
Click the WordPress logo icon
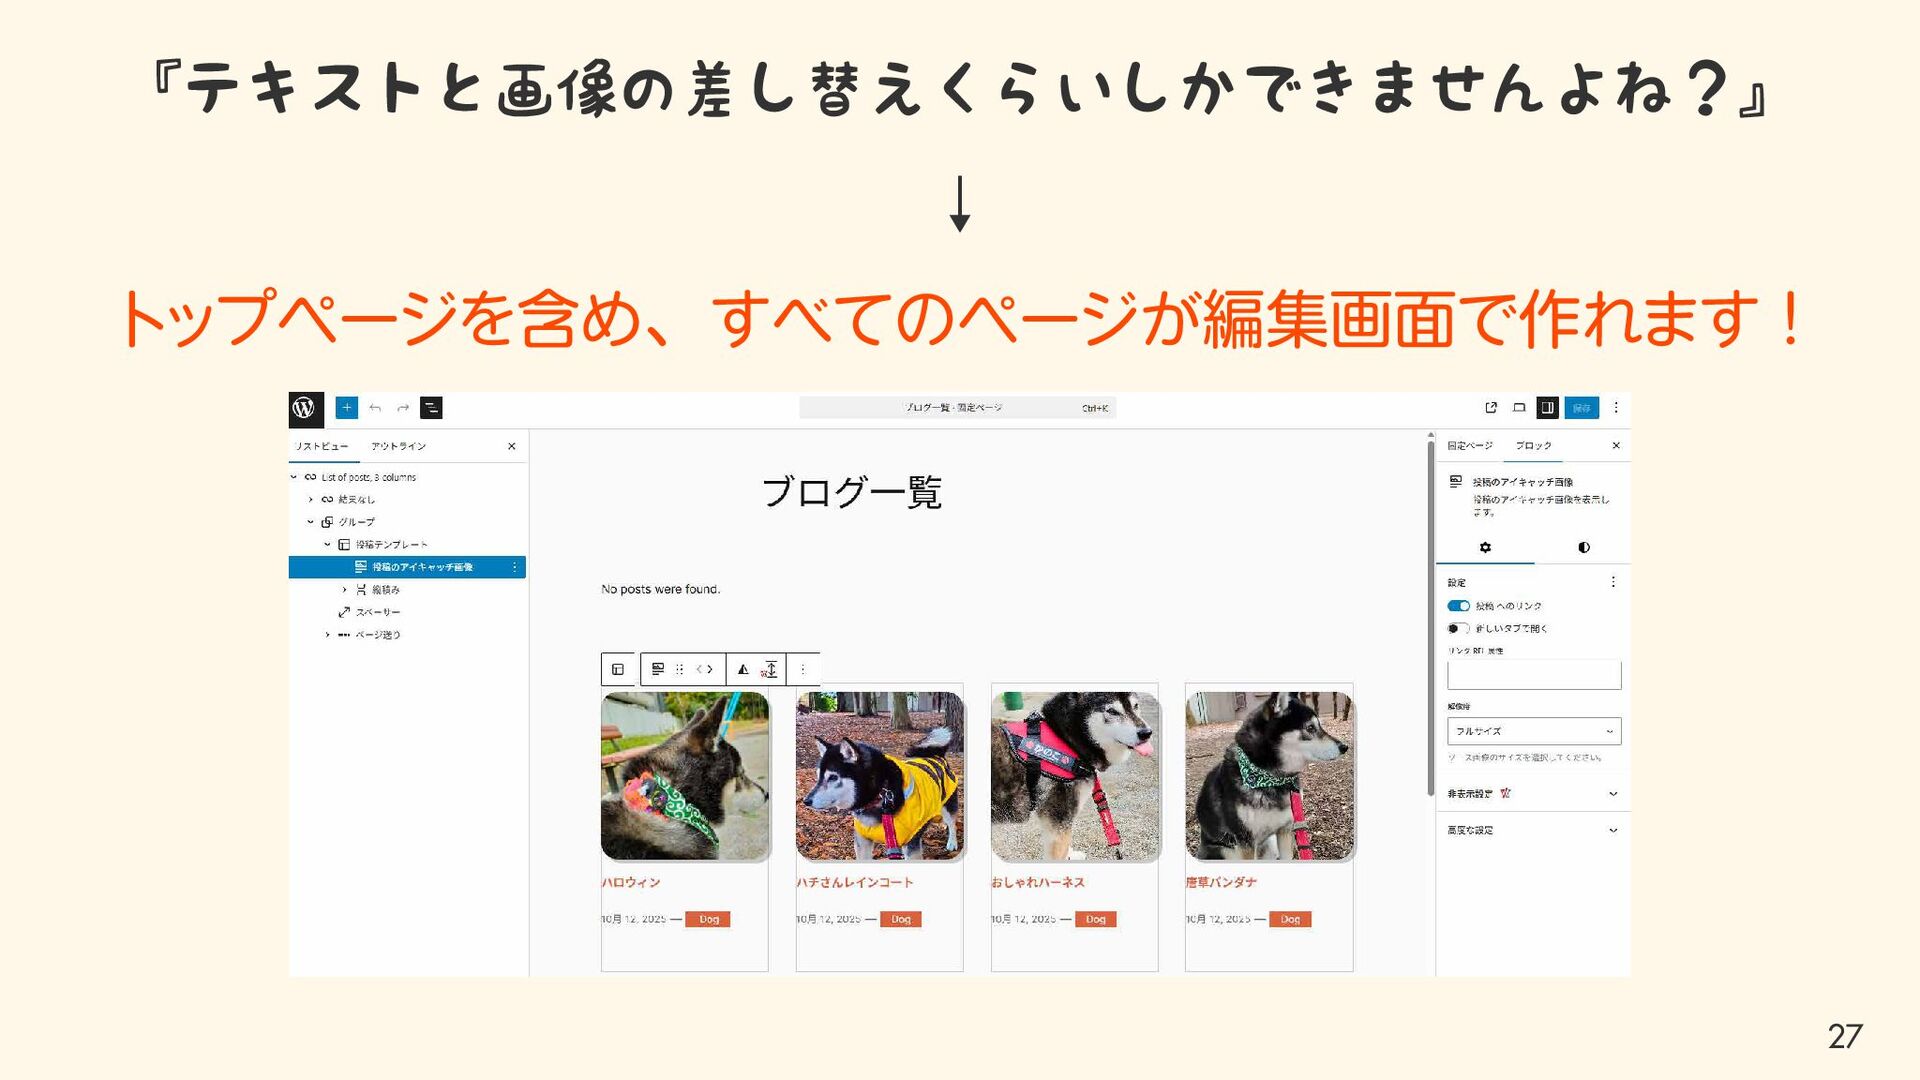pos(304,407)
